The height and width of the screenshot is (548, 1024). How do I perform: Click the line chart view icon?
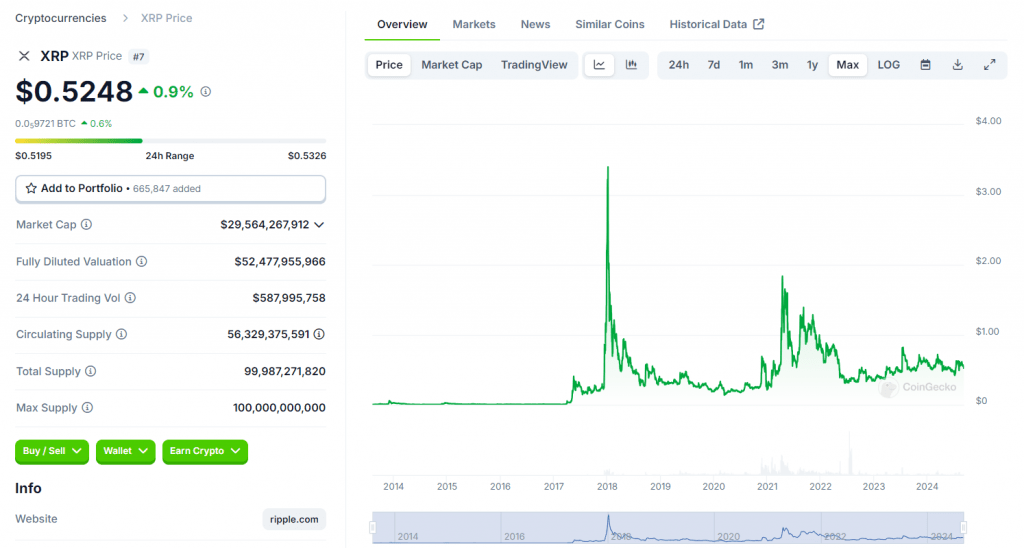coord(599,65)
